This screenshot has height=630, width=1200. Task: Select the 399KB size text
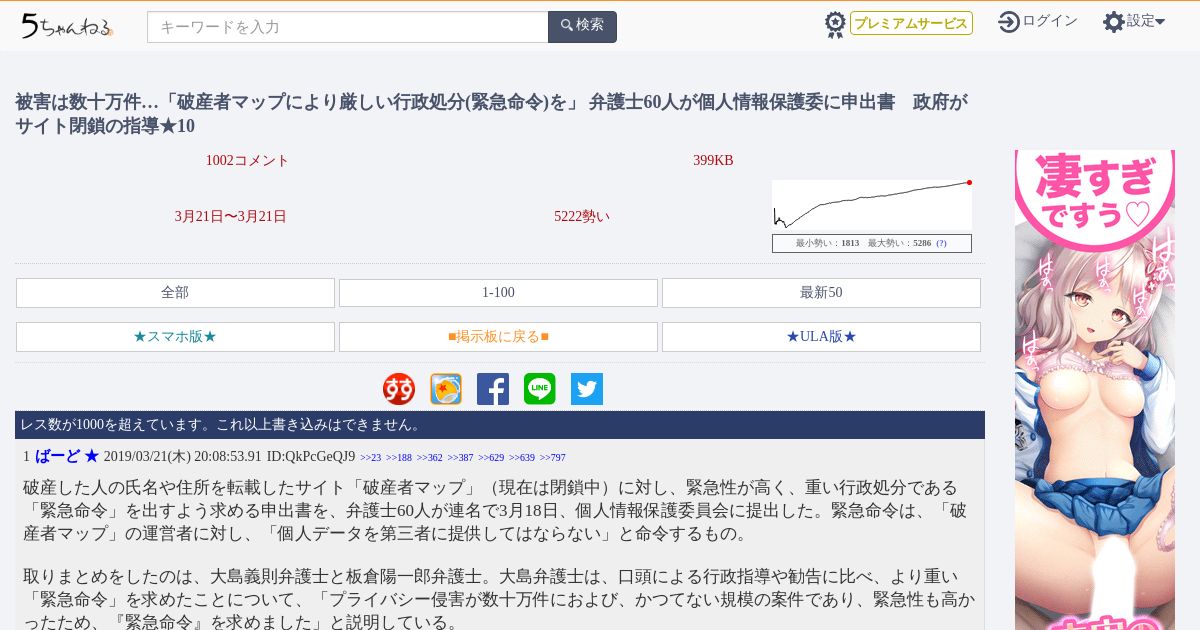point(713,161)
